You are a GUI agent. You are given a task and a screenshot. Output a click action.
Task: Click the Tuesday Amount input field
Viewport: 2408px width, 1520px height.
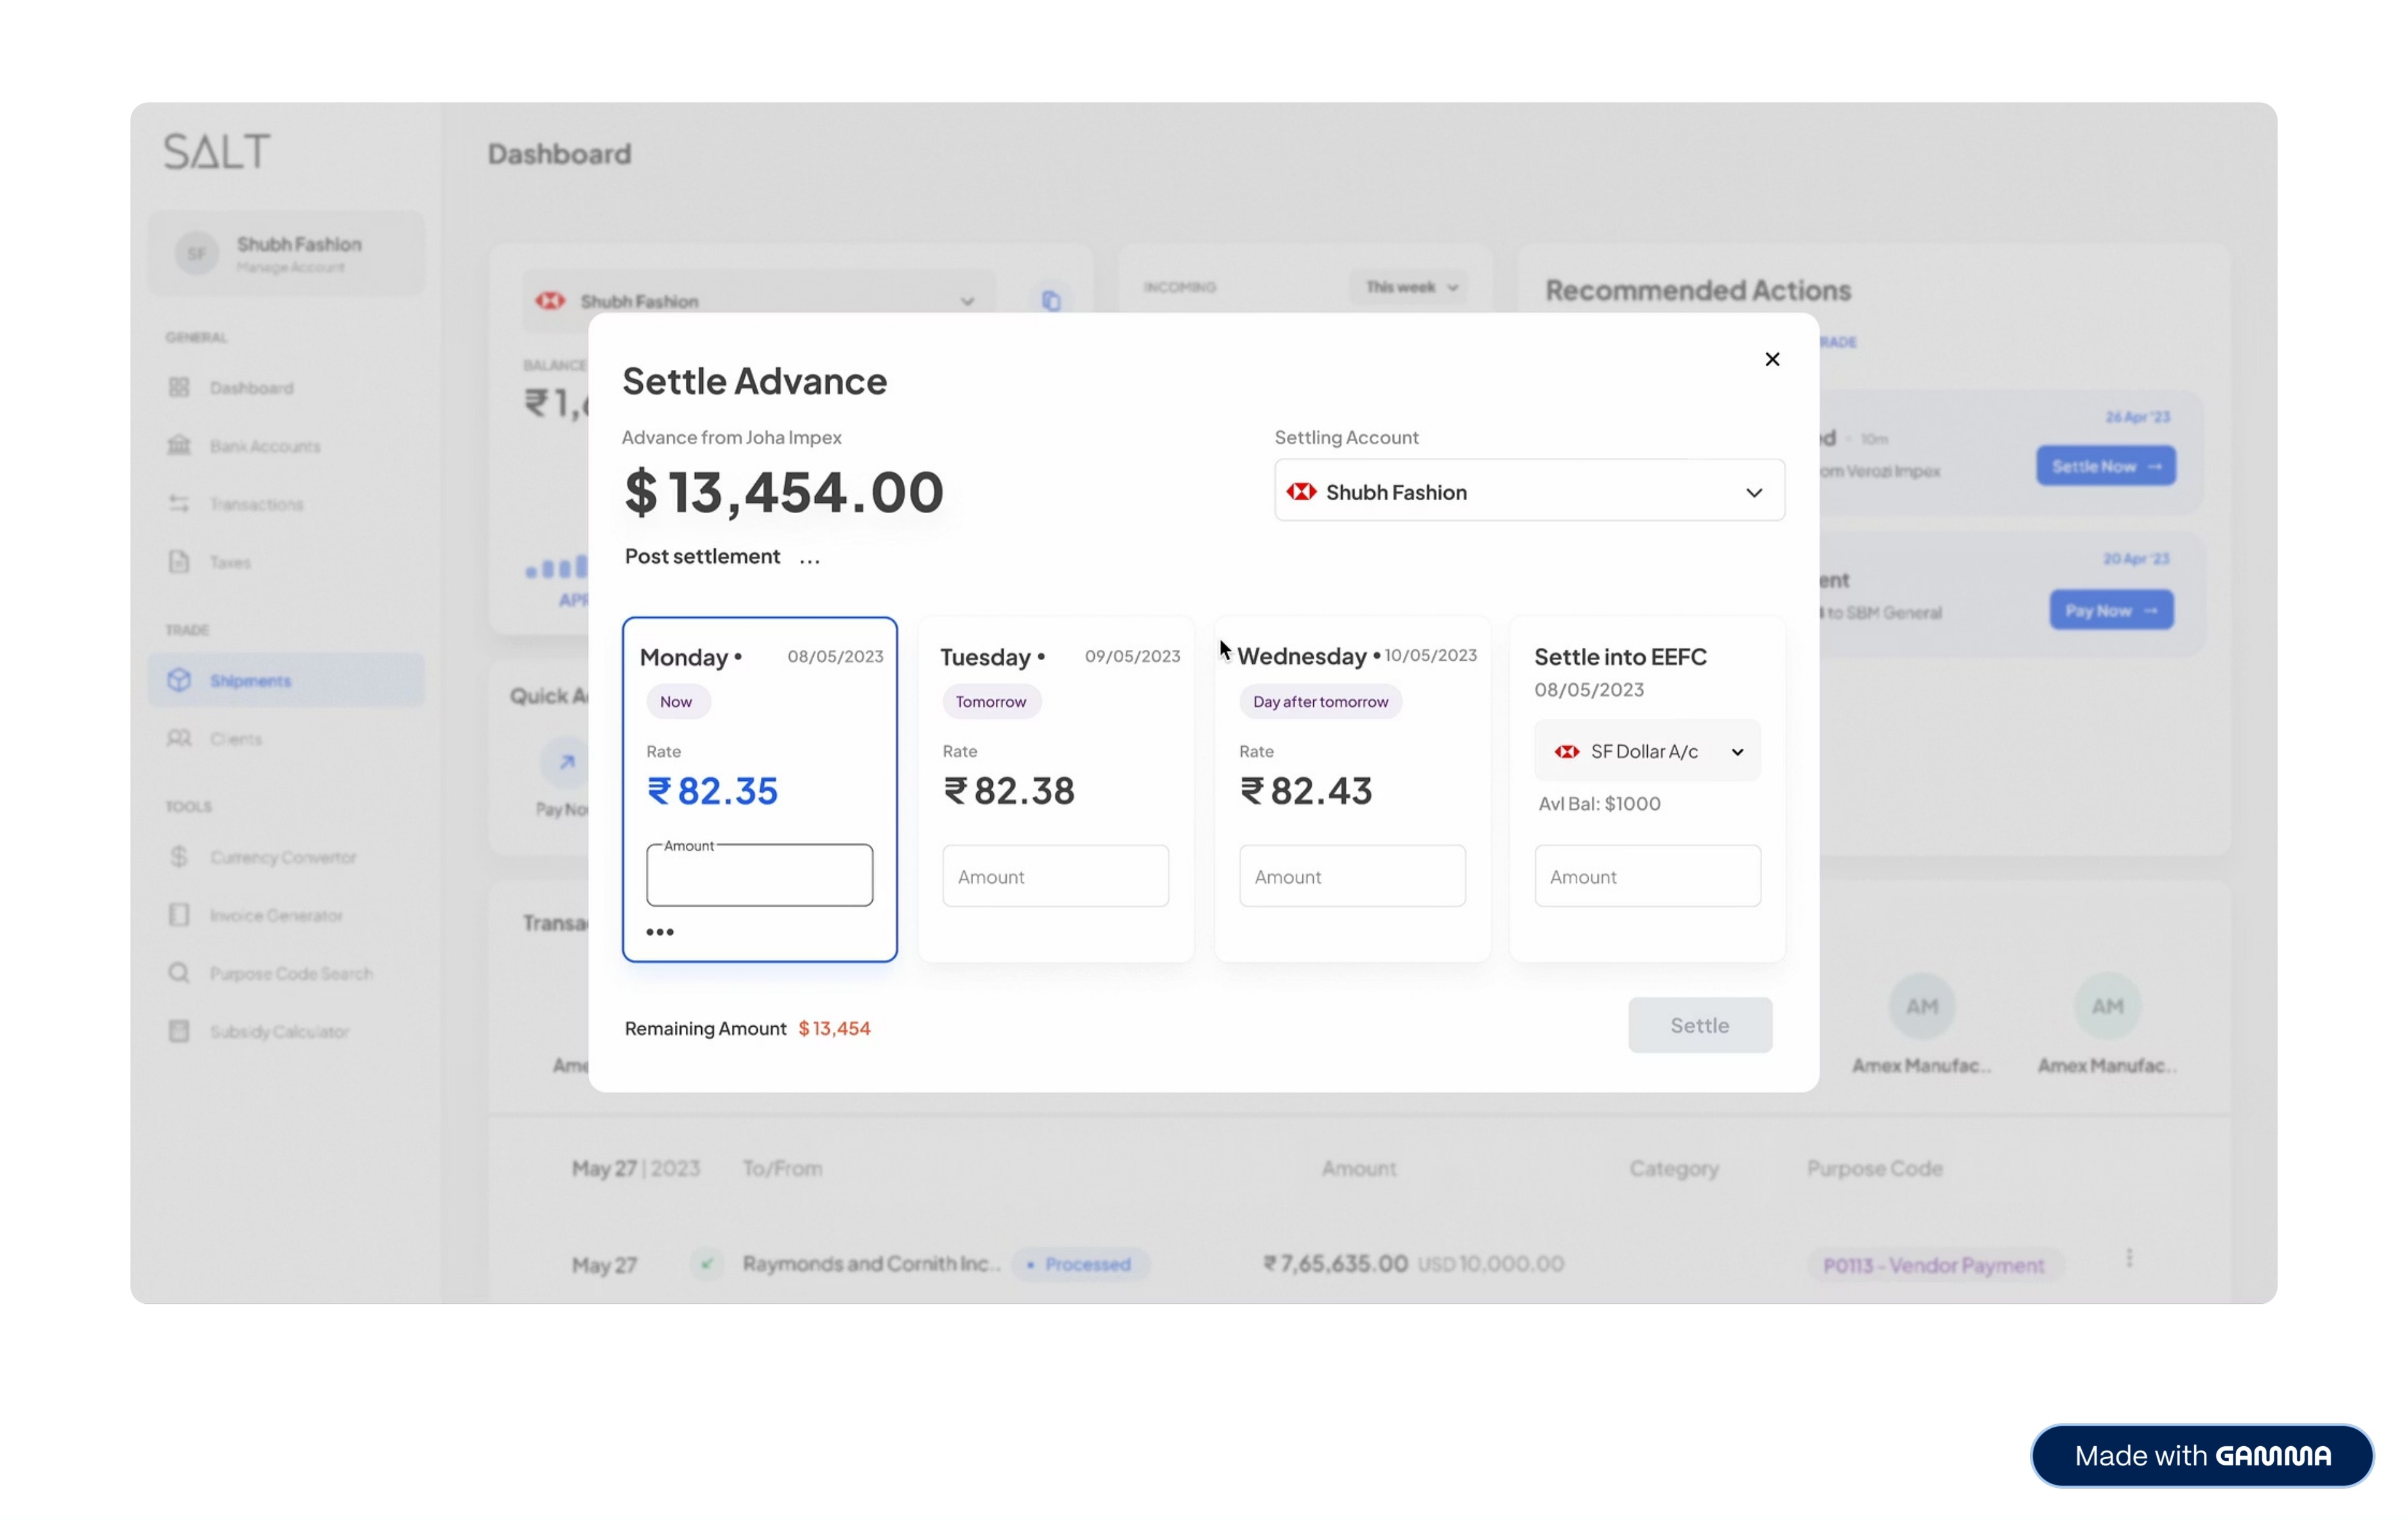point(1055,876)
